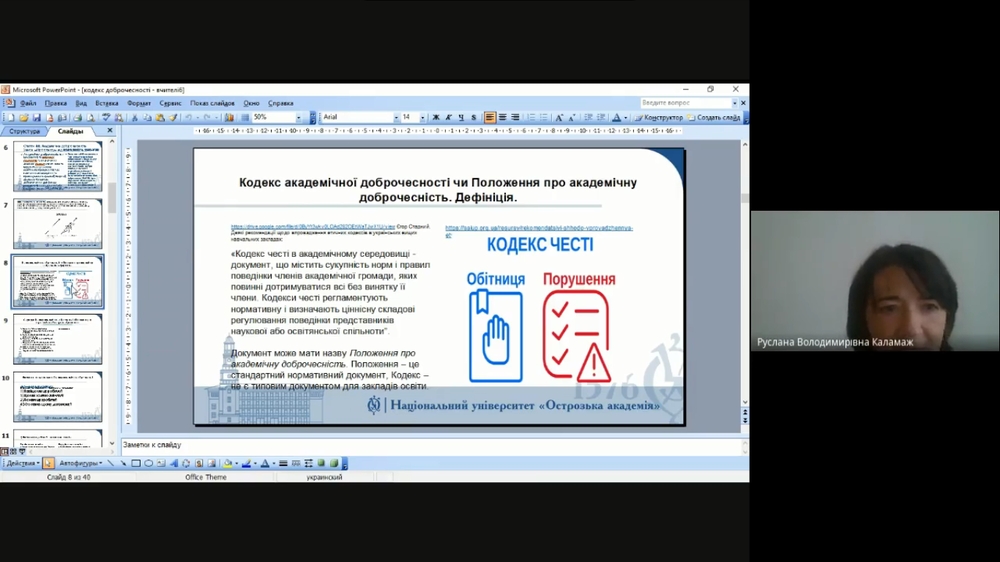The image size is (1000, 562).
Task: Print the presentation using printer icon
Action: coord(77,117)
